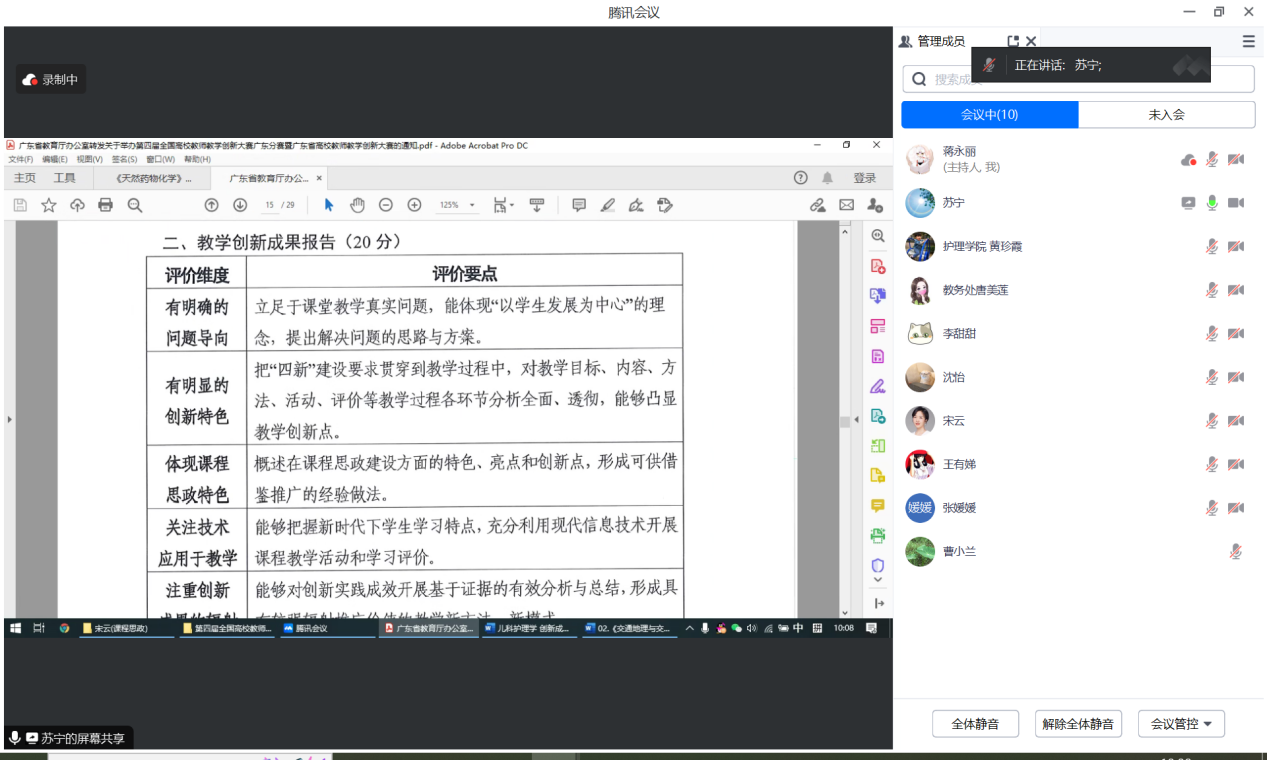
Task: Expand the left navigation pane arrow
Action: [10, 420]
